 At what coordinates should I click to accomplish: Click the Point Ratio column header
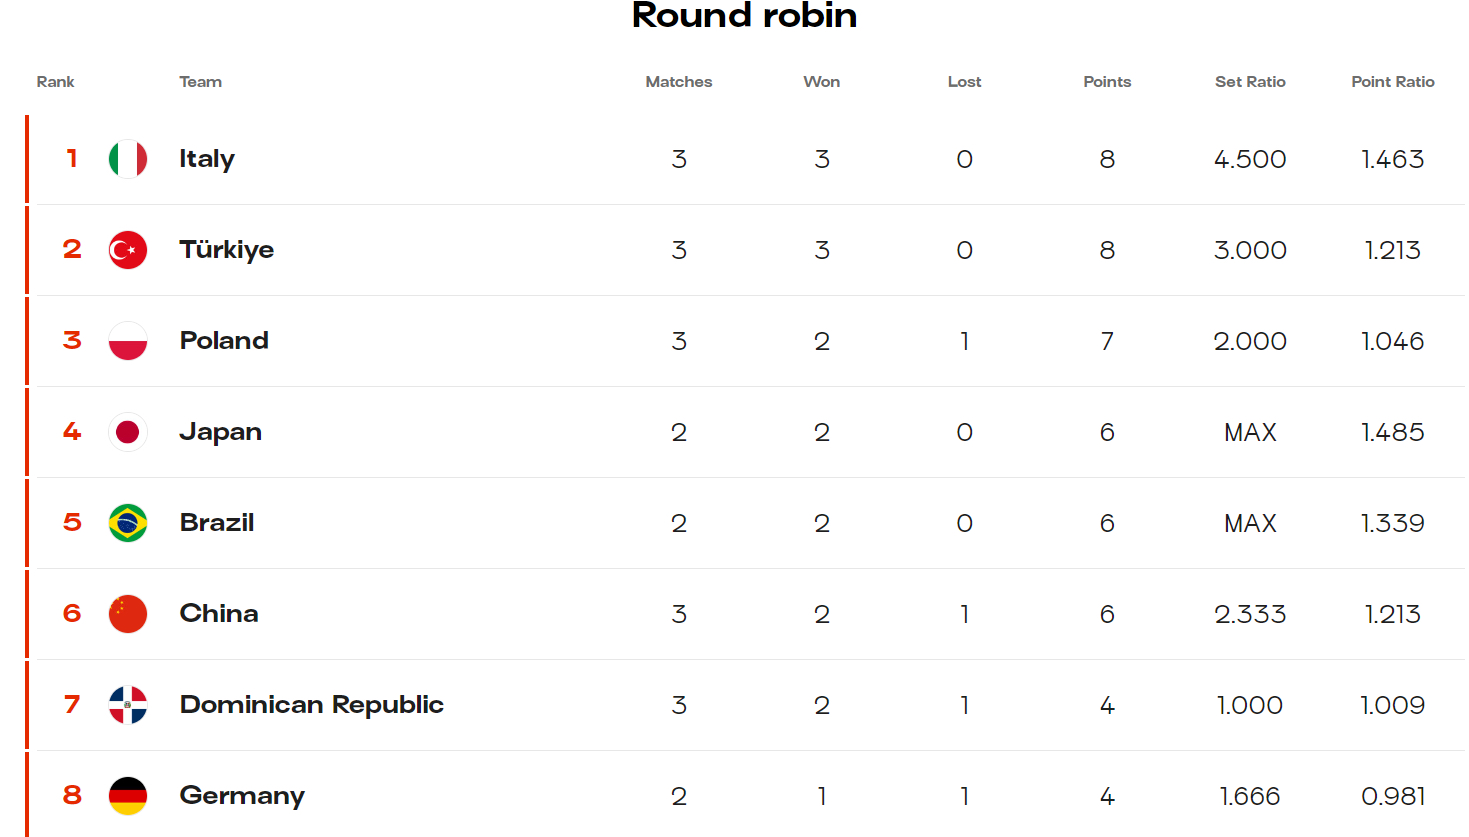point(1393,82)
